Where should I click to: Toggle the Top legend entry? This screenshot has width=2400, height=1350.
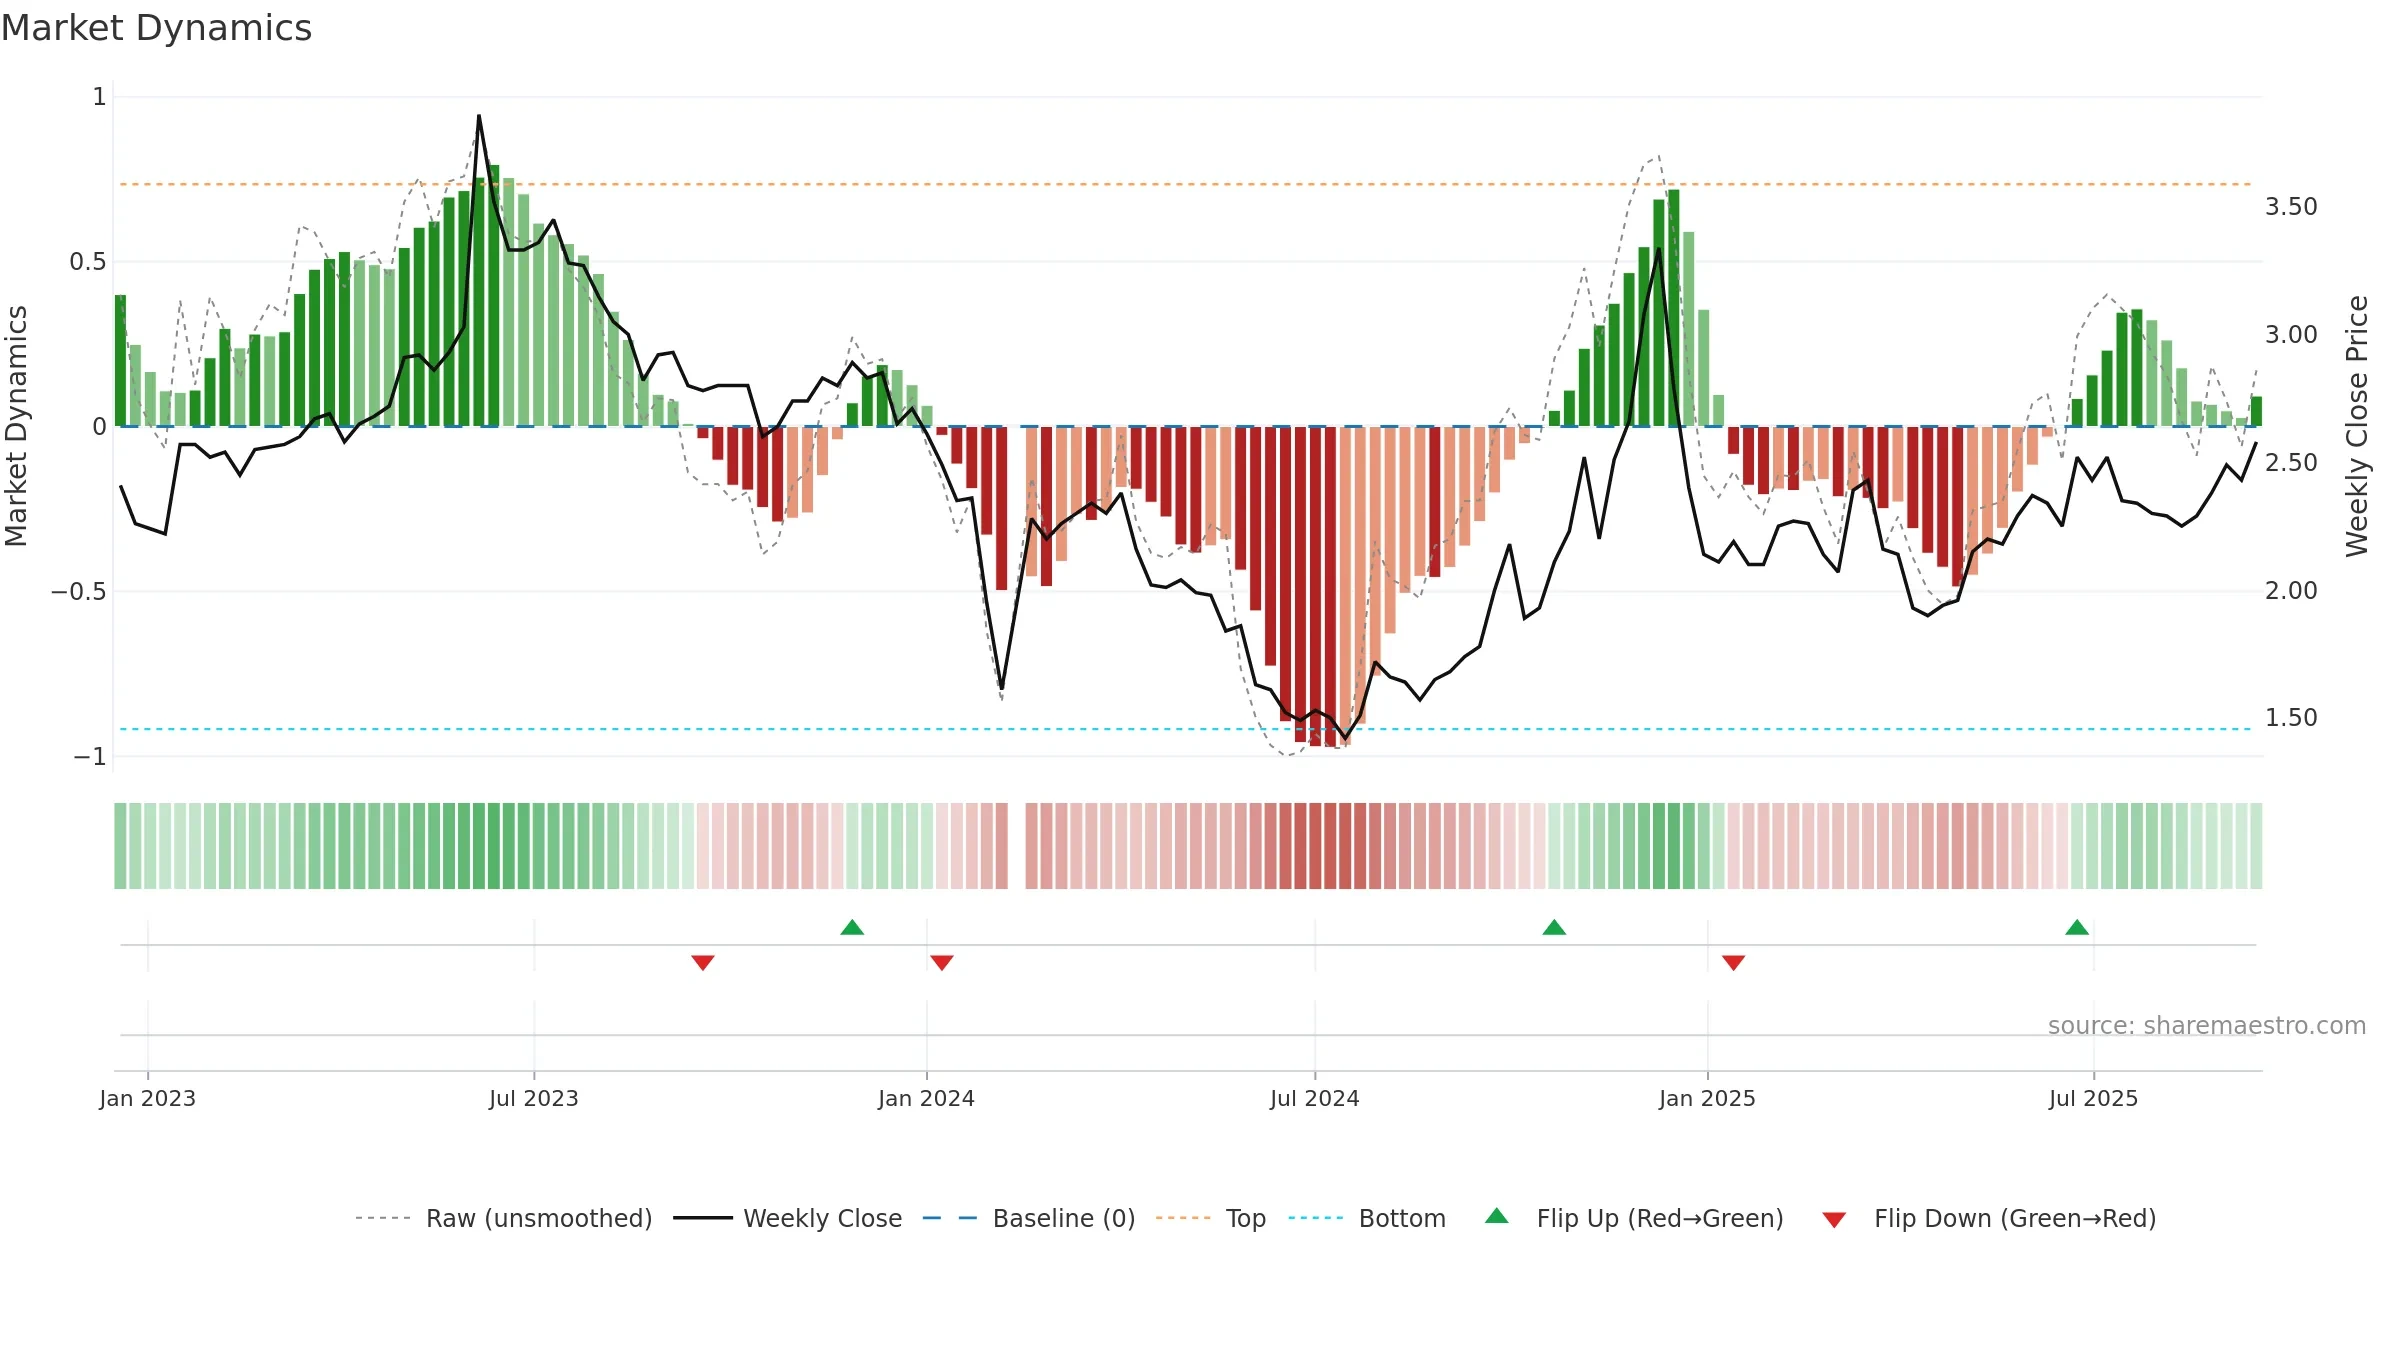[1211, 1218]
